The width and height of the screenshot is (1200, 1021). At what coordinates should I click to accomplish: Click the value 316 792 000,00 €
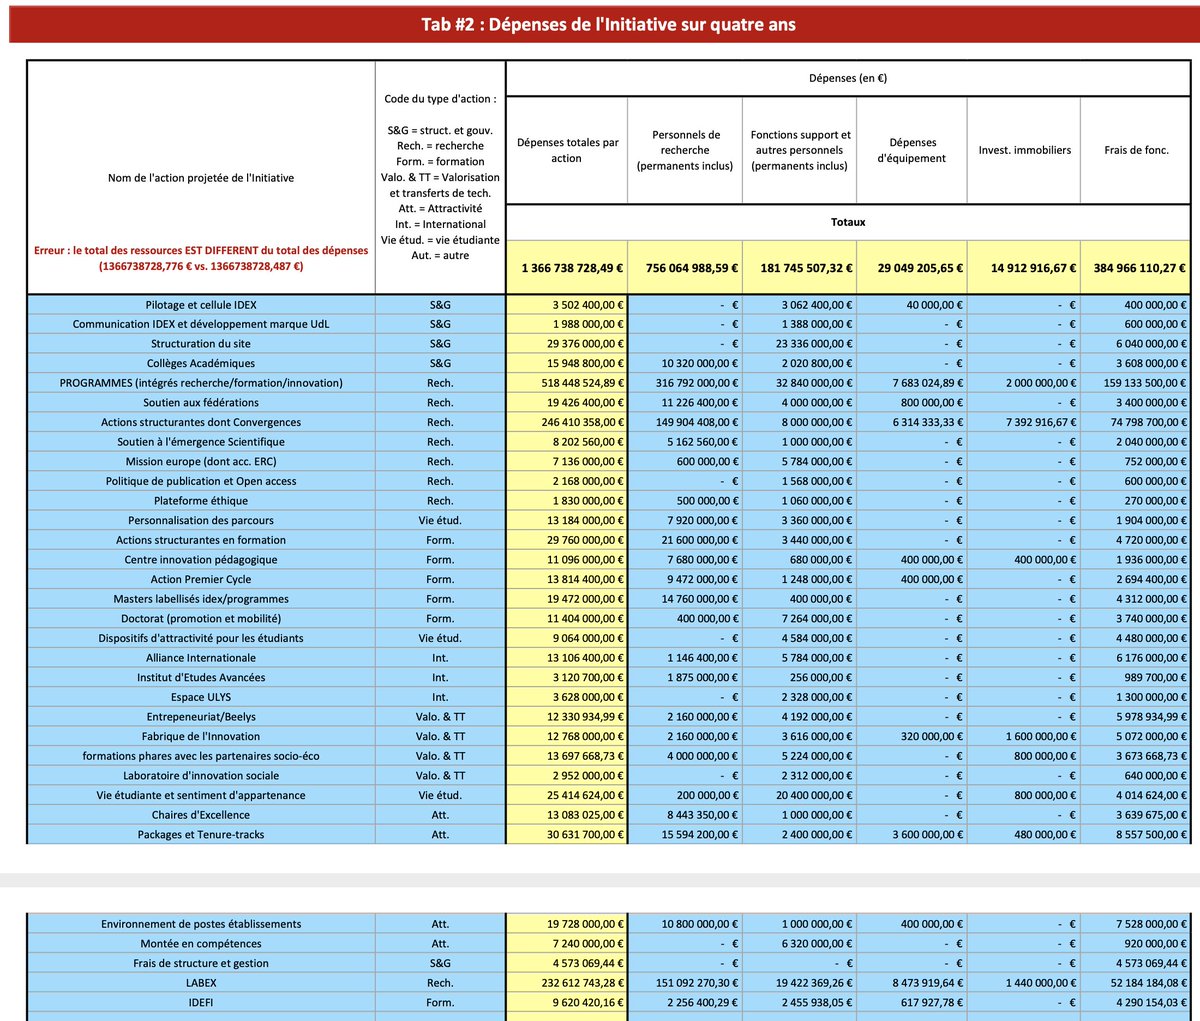685,383
